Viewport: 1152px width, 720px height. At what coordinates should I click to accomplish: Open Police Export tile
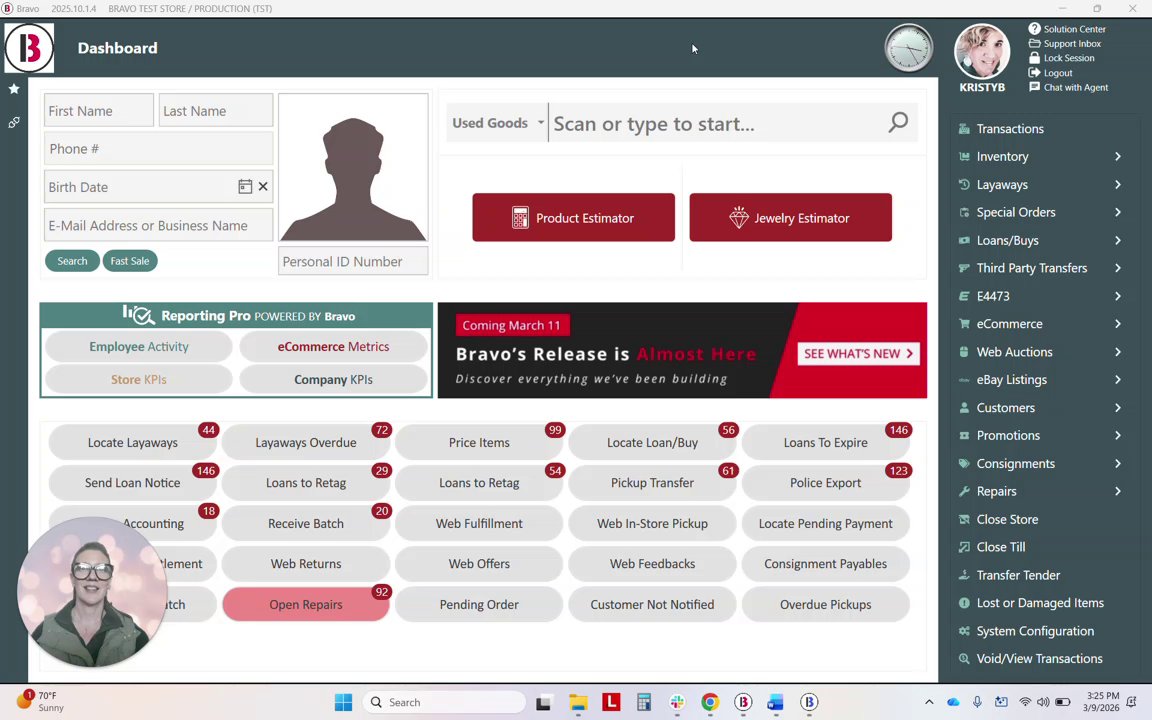[826, 483]
